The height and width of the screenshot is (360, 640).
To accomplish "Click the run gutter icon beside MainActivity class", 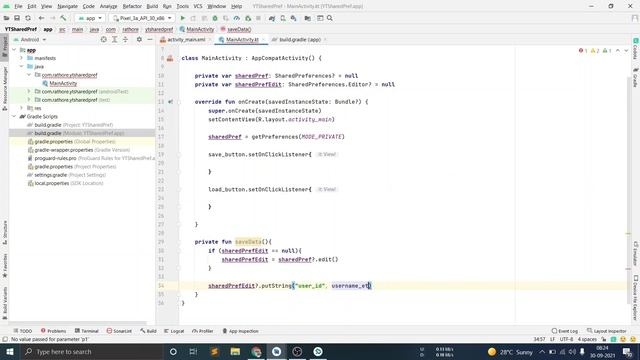I will coord(170,58).
